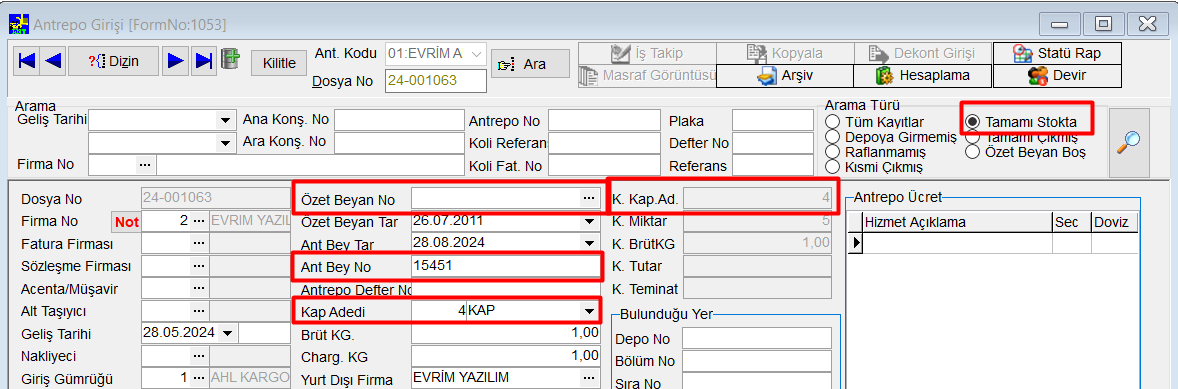Viewport: 1178px width, 389px height.
Task: Go to previous record arrow
Action: point(53,61)
